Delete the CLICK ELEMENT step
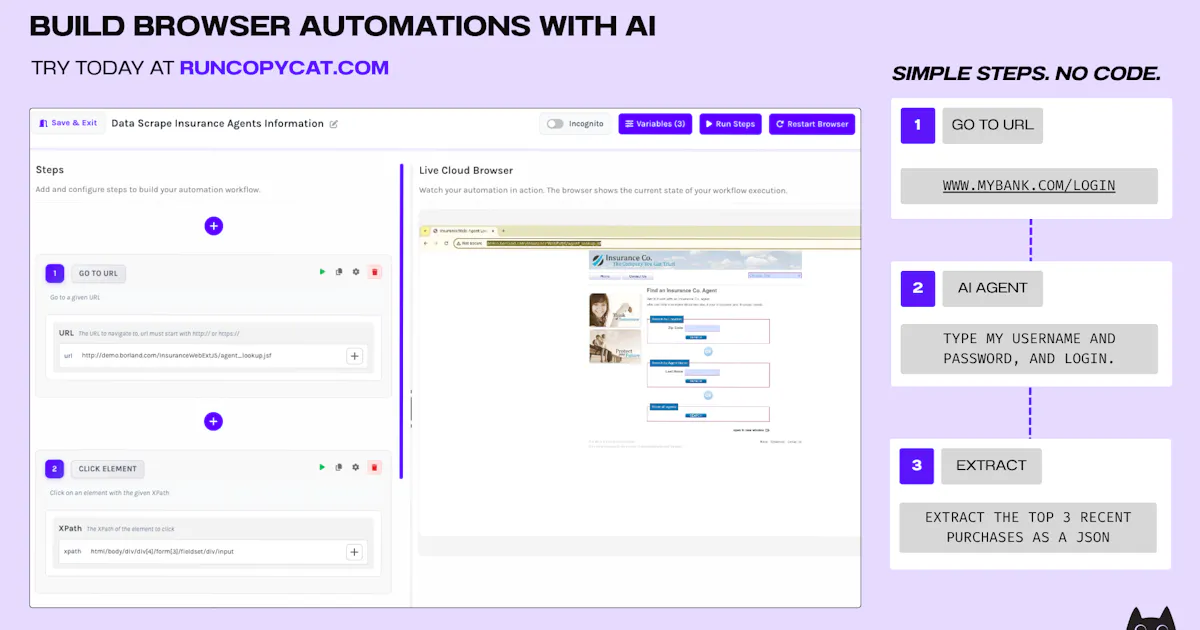The width and height of the screenshot is (1200, 630). [374, 467]
